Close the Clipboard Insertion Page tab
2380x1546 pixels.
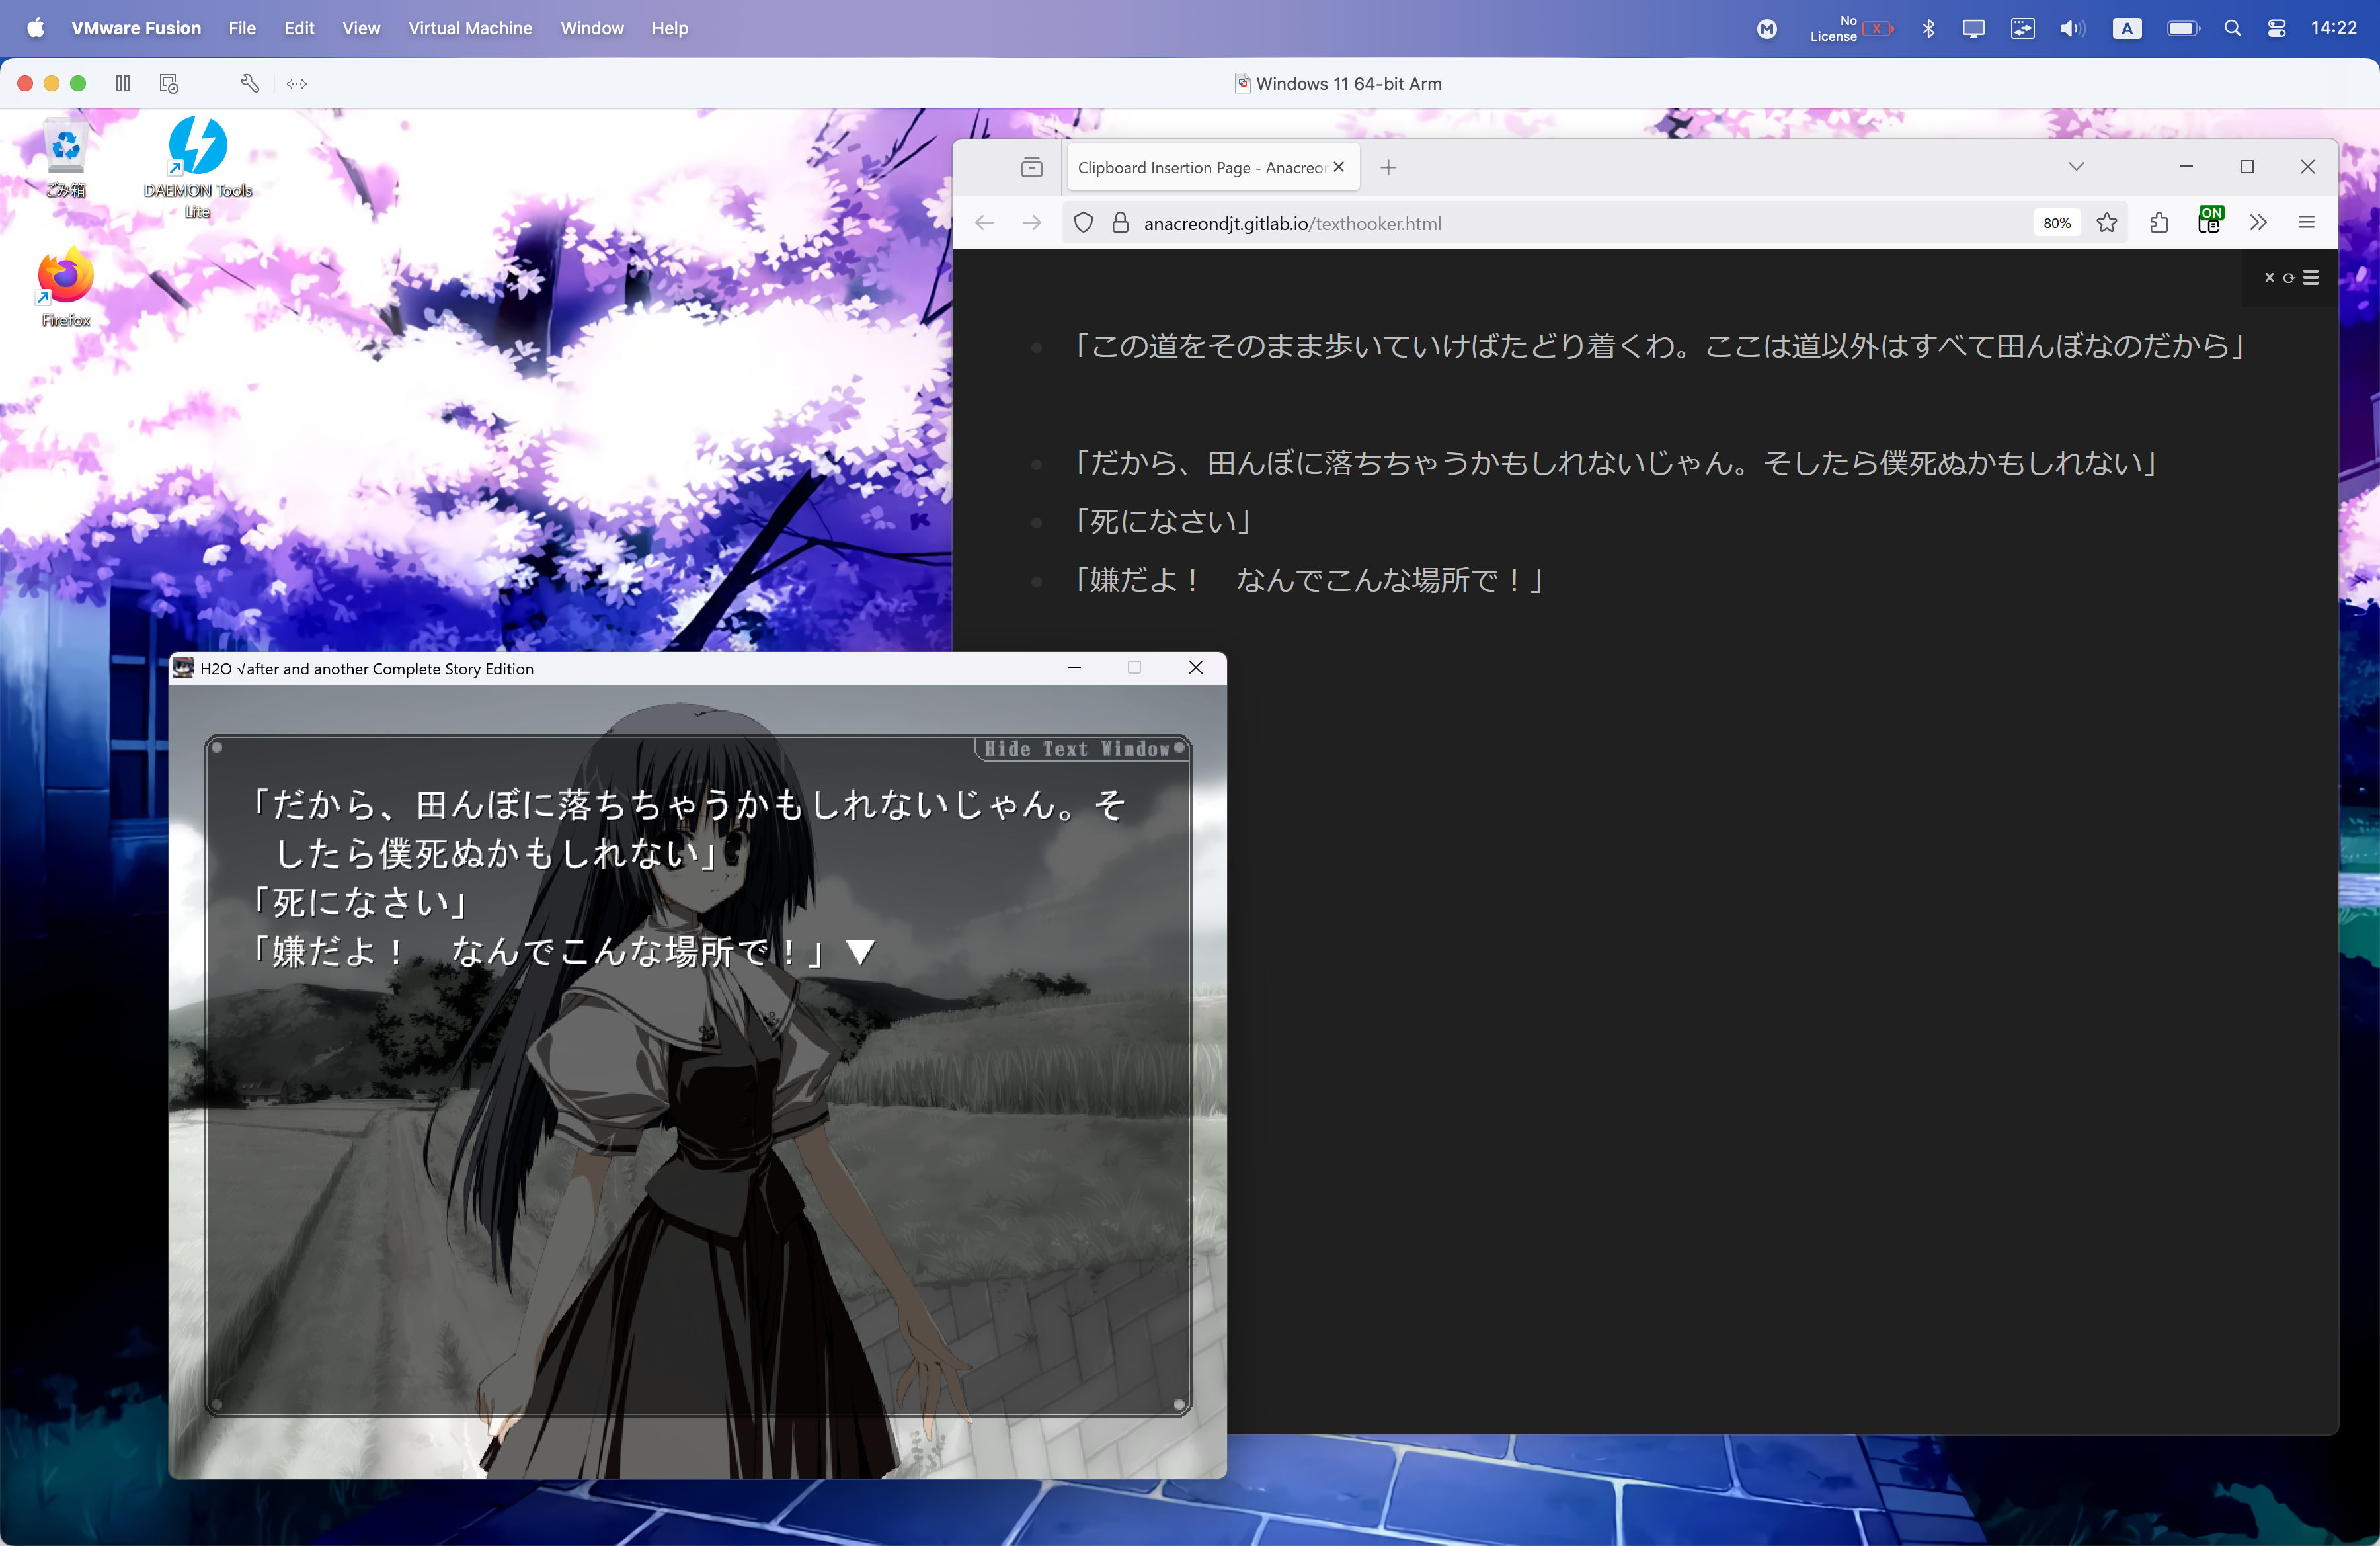(x=1339, y=167)
